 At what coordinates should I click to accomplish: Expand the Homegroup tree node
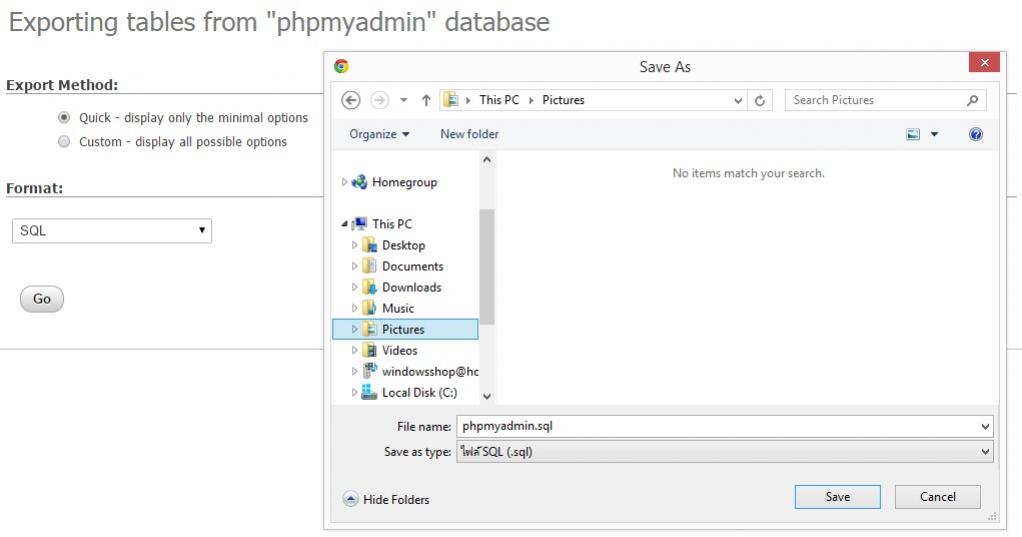coord(344,182)
